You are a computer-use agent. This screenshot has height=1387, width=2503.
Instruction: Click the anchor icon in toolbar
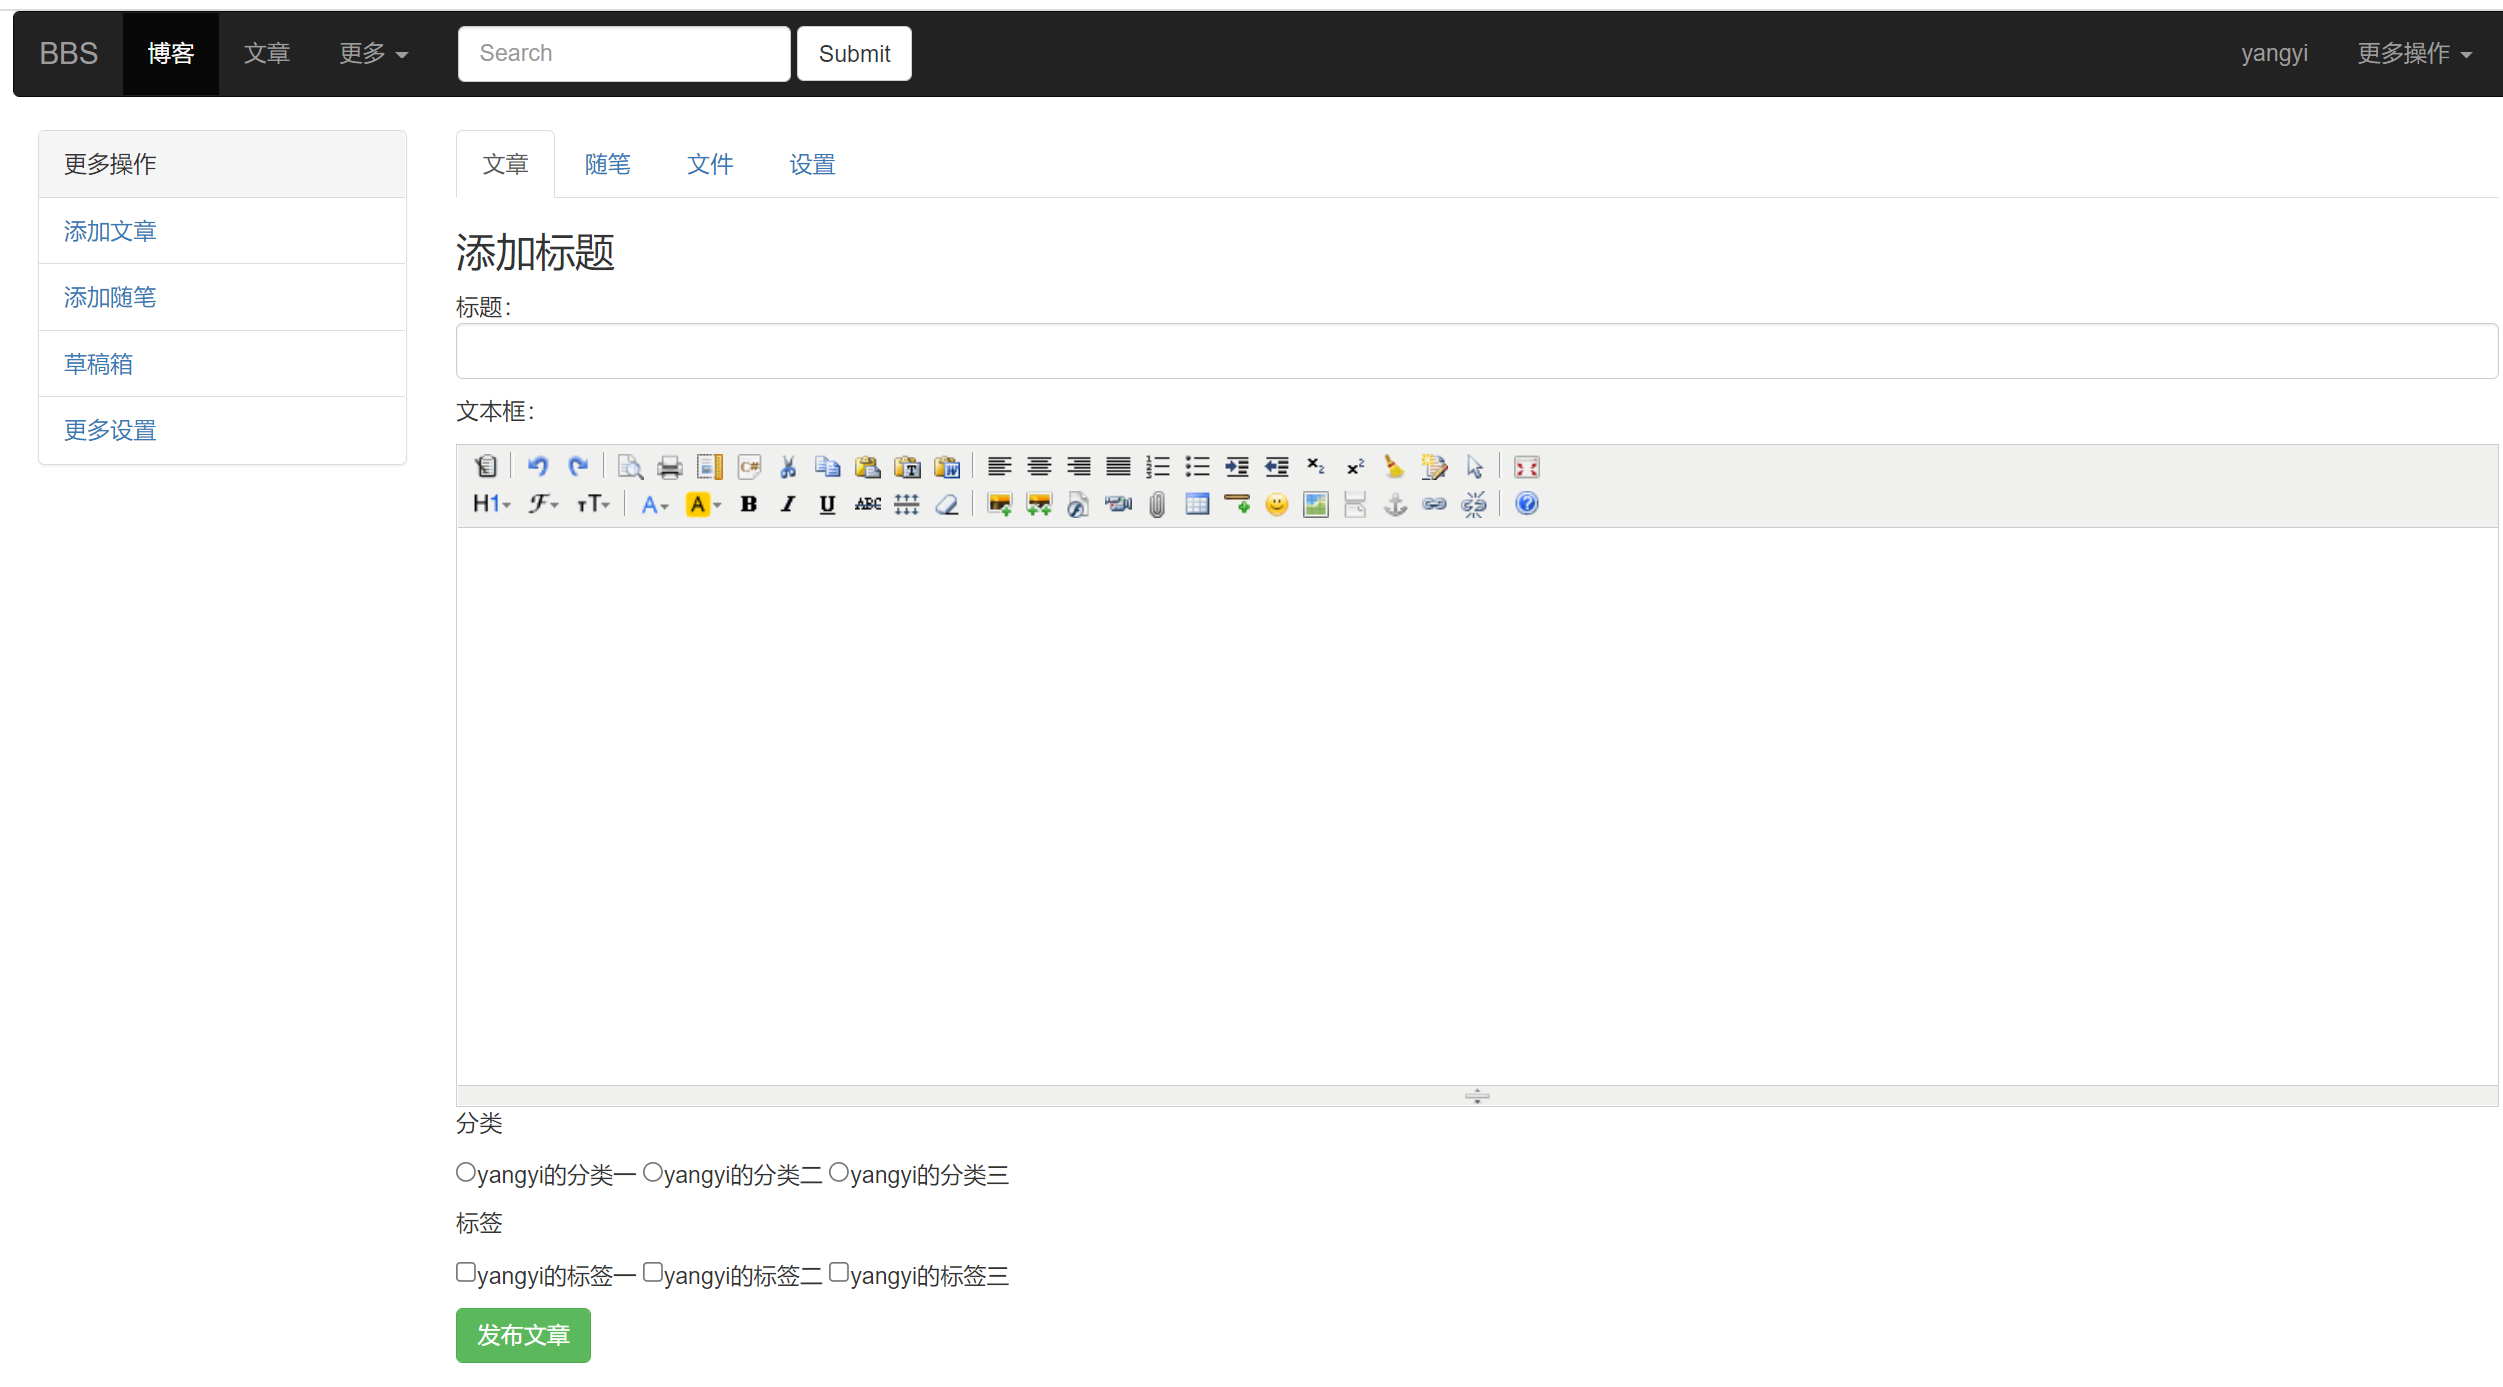click(x=1395, y=504)
